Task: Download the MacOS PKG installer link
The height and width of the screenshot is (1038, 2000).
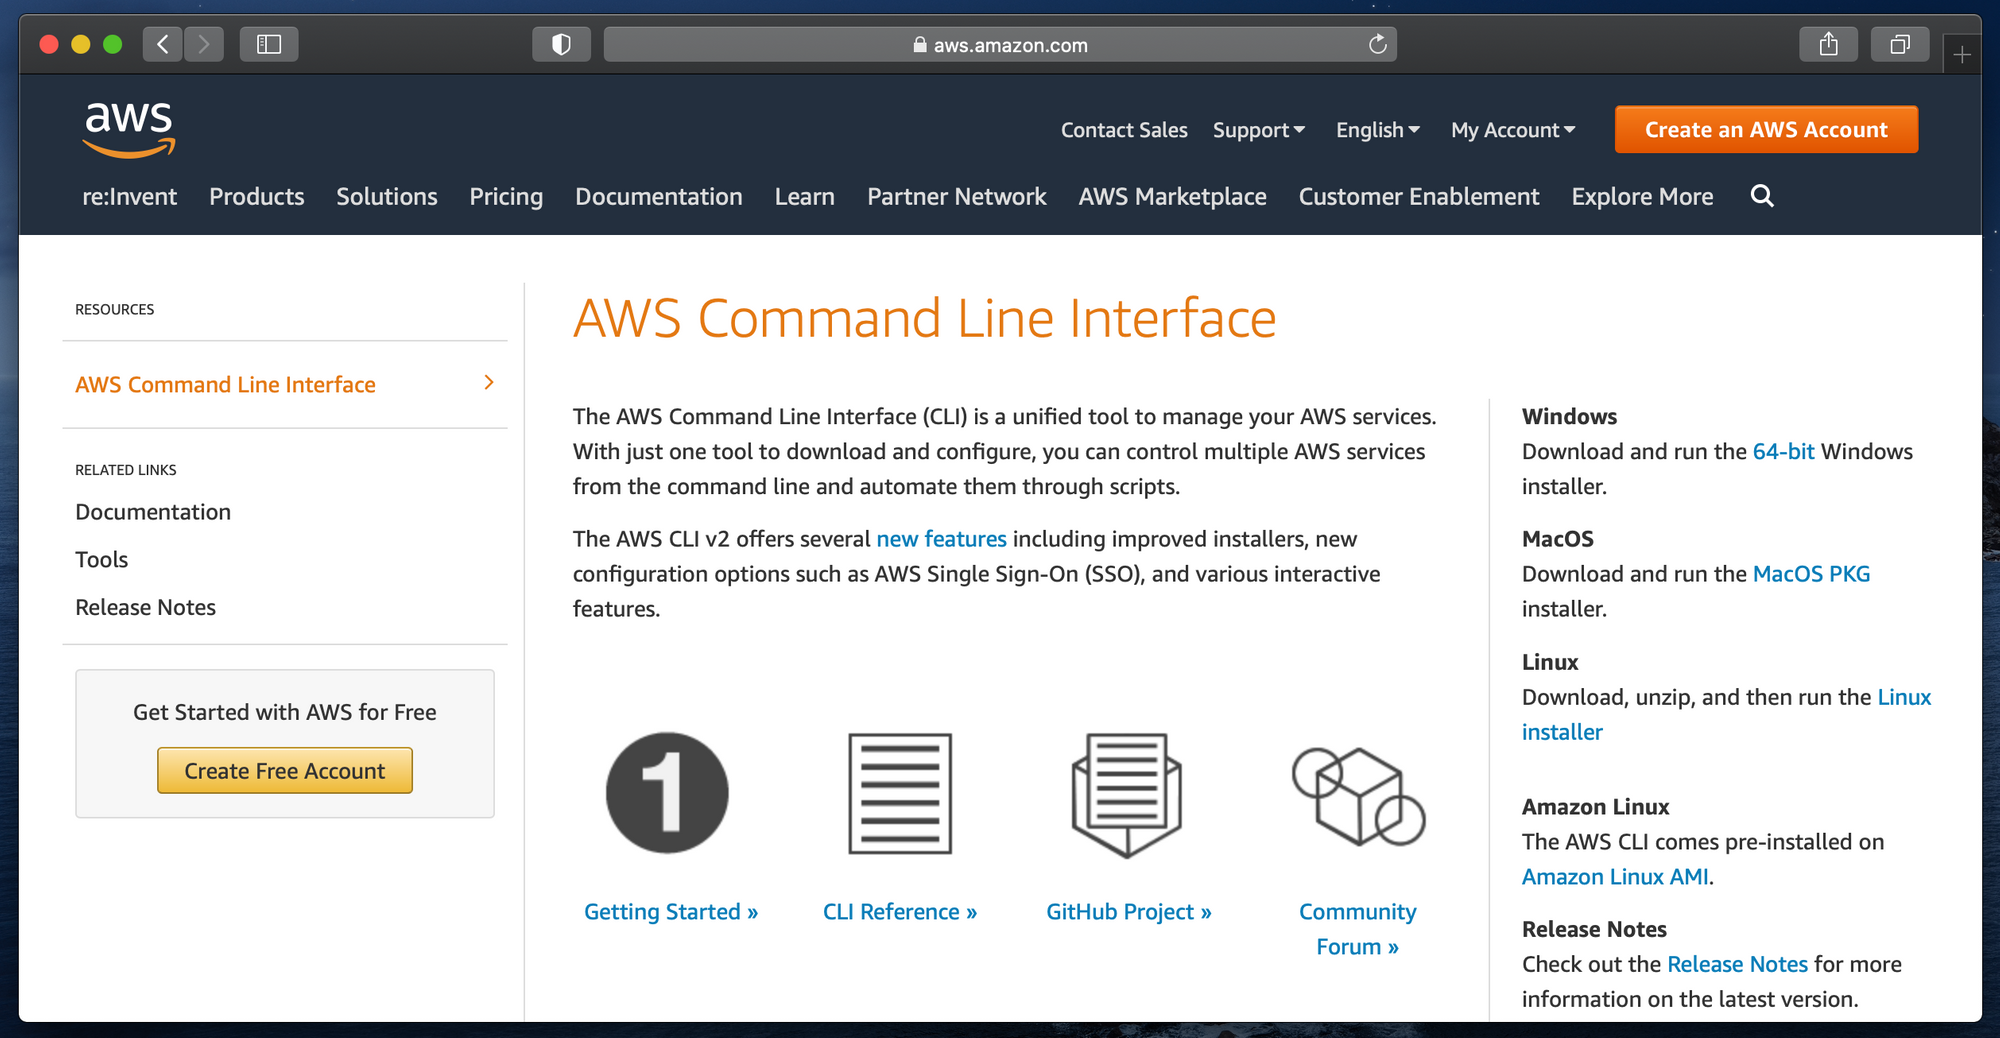Action: [x=1811, y=574]
